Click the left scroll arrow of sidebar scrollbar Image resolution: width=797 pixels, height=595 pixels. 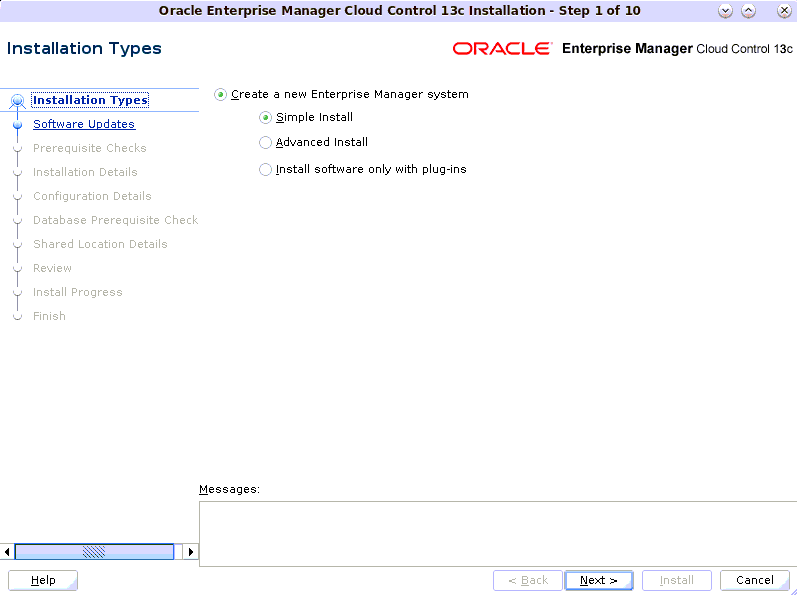click(x=7, y=551)
